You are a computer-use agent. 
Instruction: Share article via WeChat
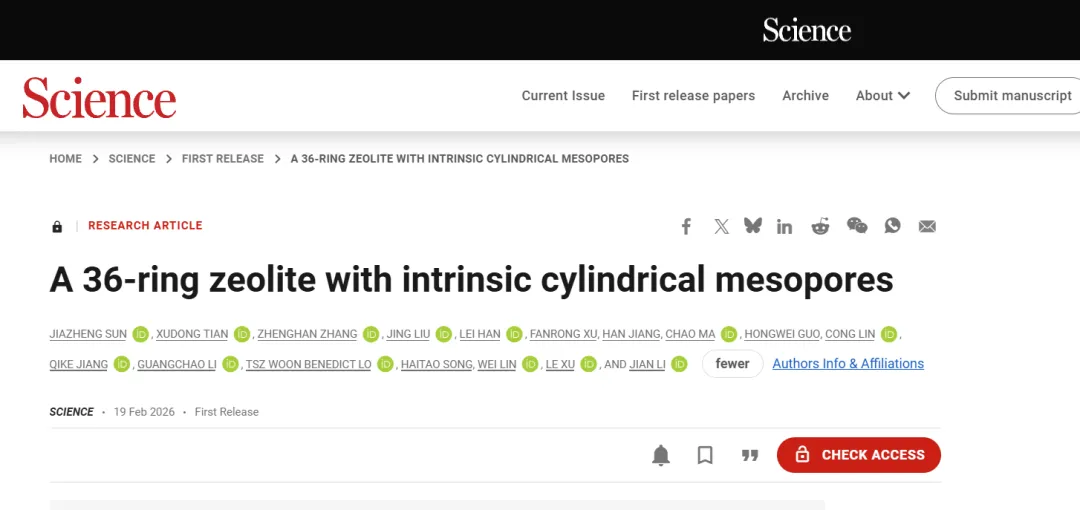[x=857, y=226]
